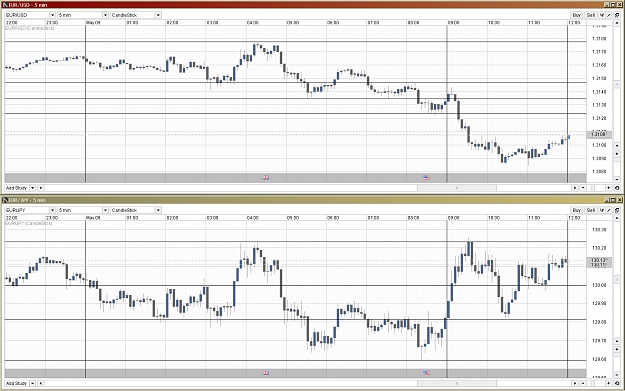Click Sell in the EUR/JPY chart

point(591,210)
